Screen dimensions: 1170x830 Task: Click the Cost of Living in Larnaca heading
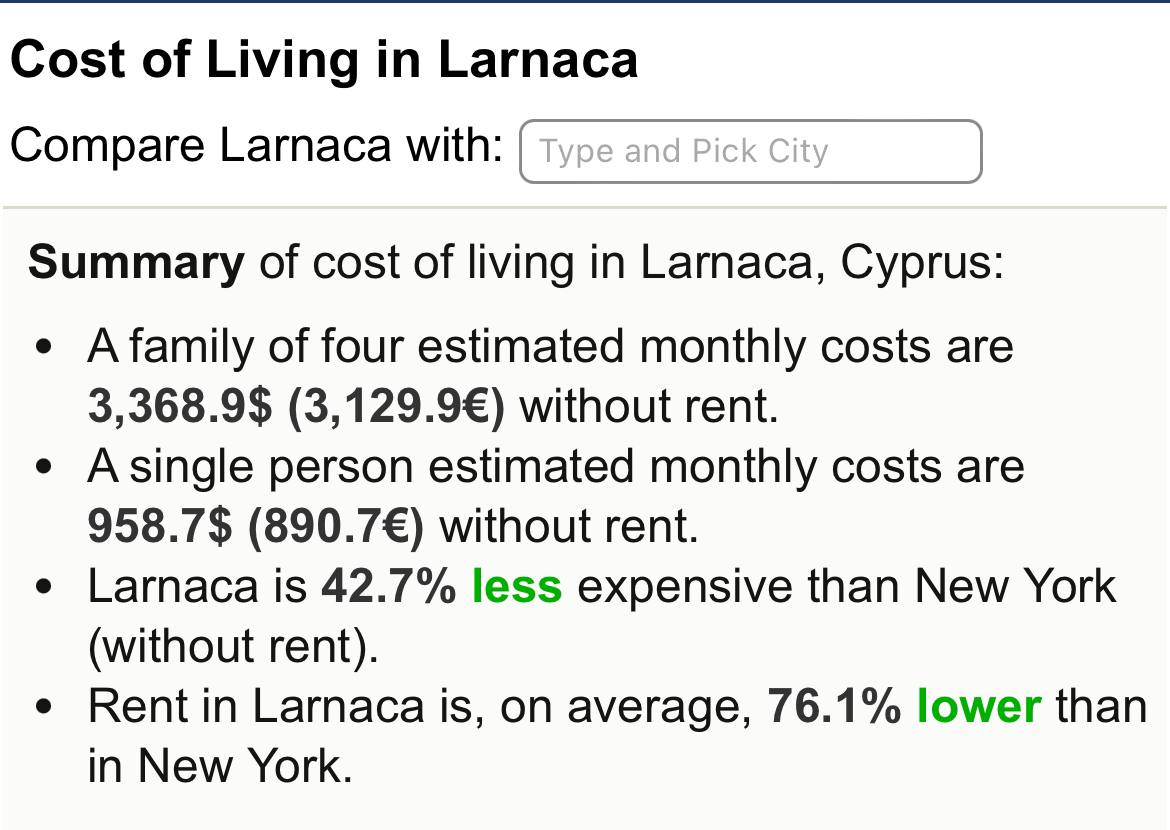coord(325,59)
